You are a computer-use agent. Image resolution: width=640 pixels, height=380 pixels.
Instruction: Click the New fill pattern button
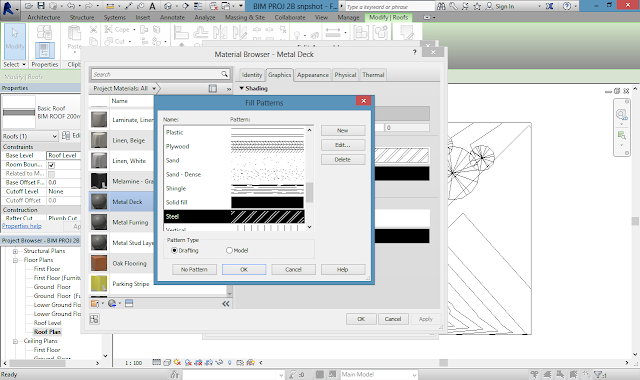coord(343,131)
